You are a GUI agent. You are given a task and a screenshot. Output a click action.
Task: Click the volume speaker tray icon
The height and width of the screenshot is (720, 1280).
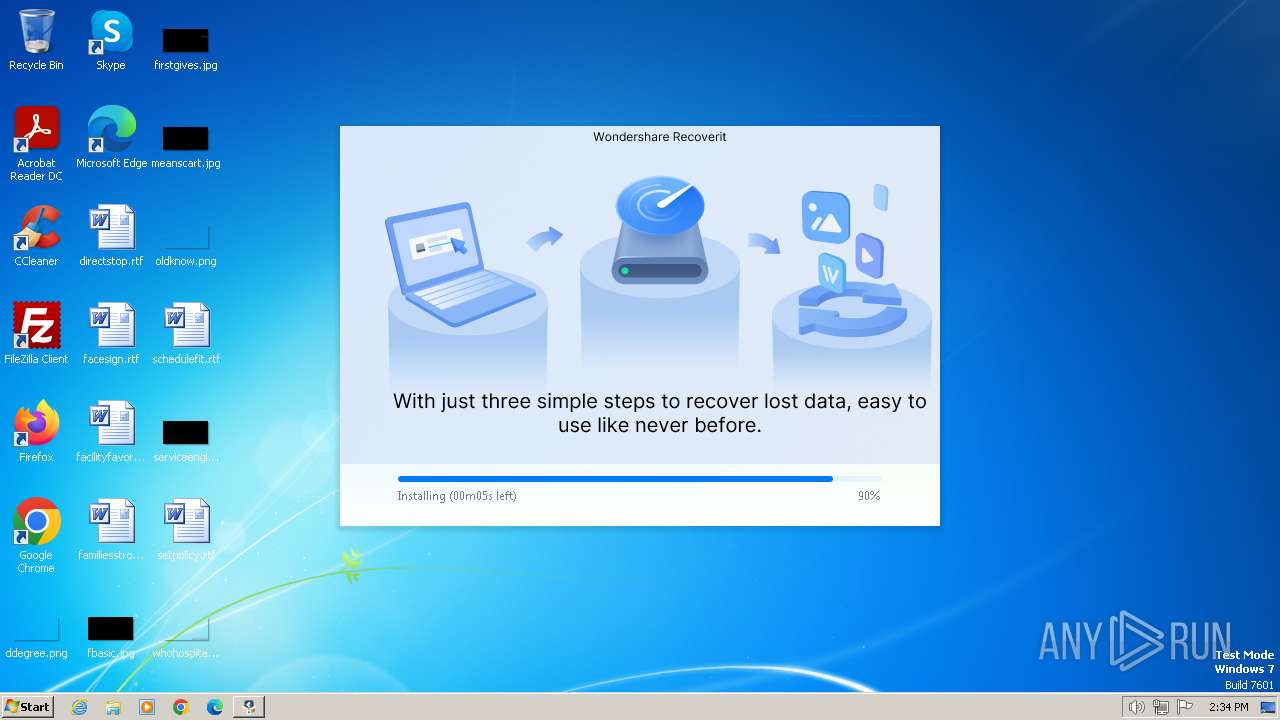coord(1136,707)
